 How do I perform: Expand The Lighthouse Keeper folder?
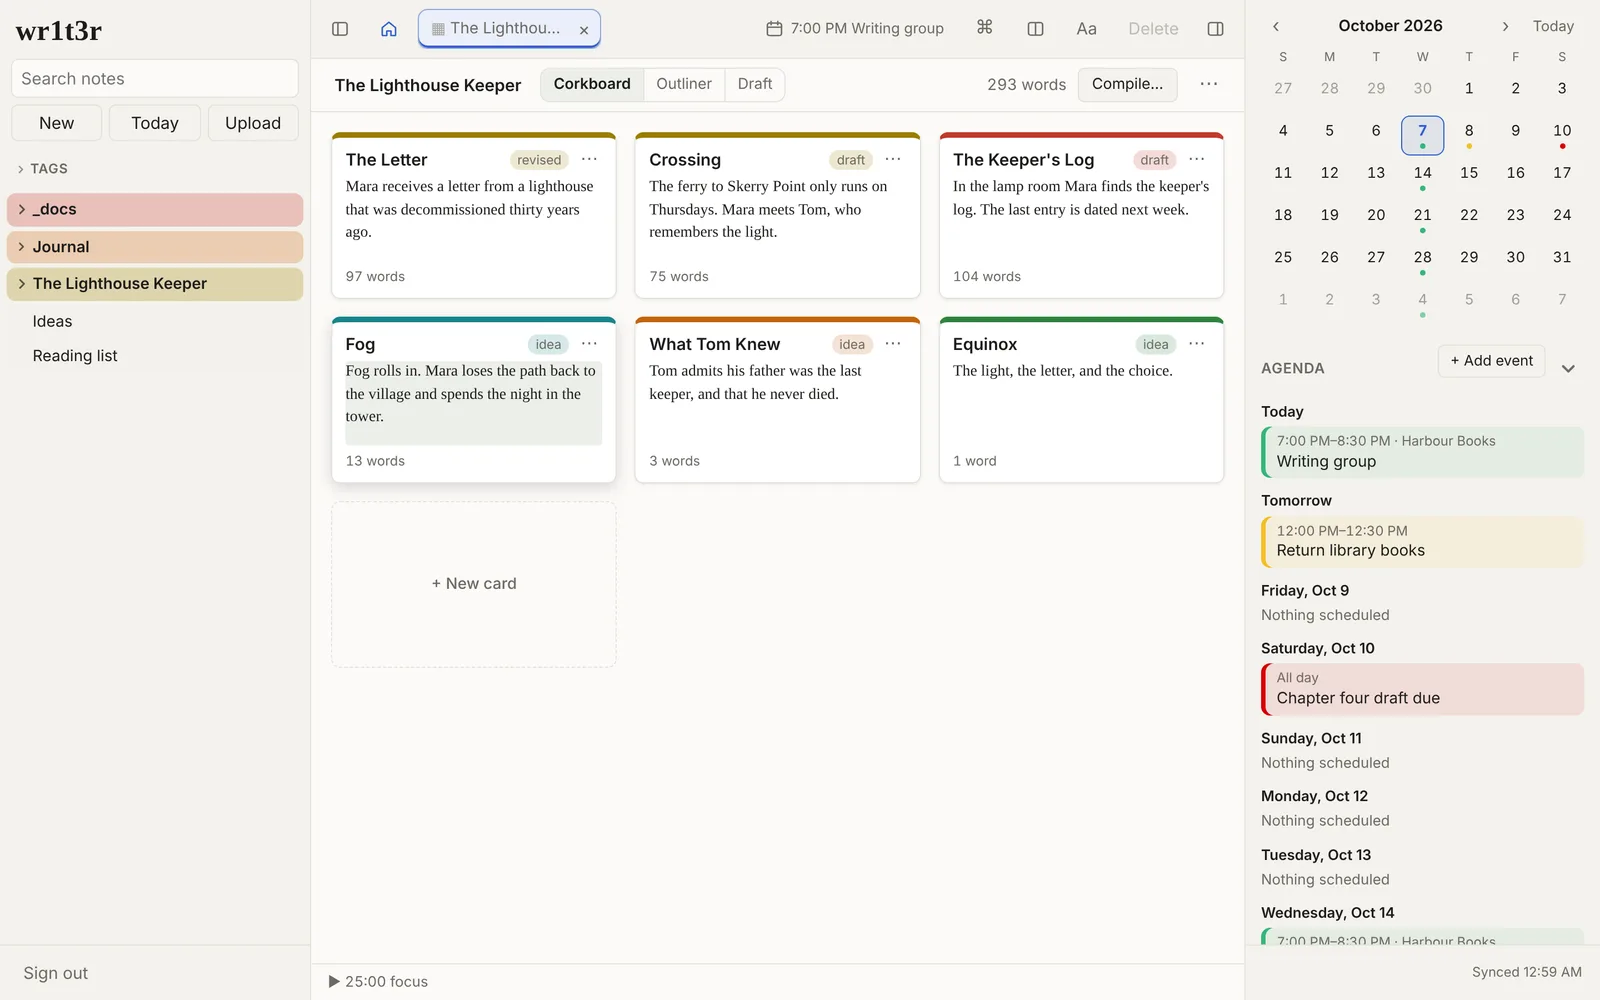click(x=21, y=284)
